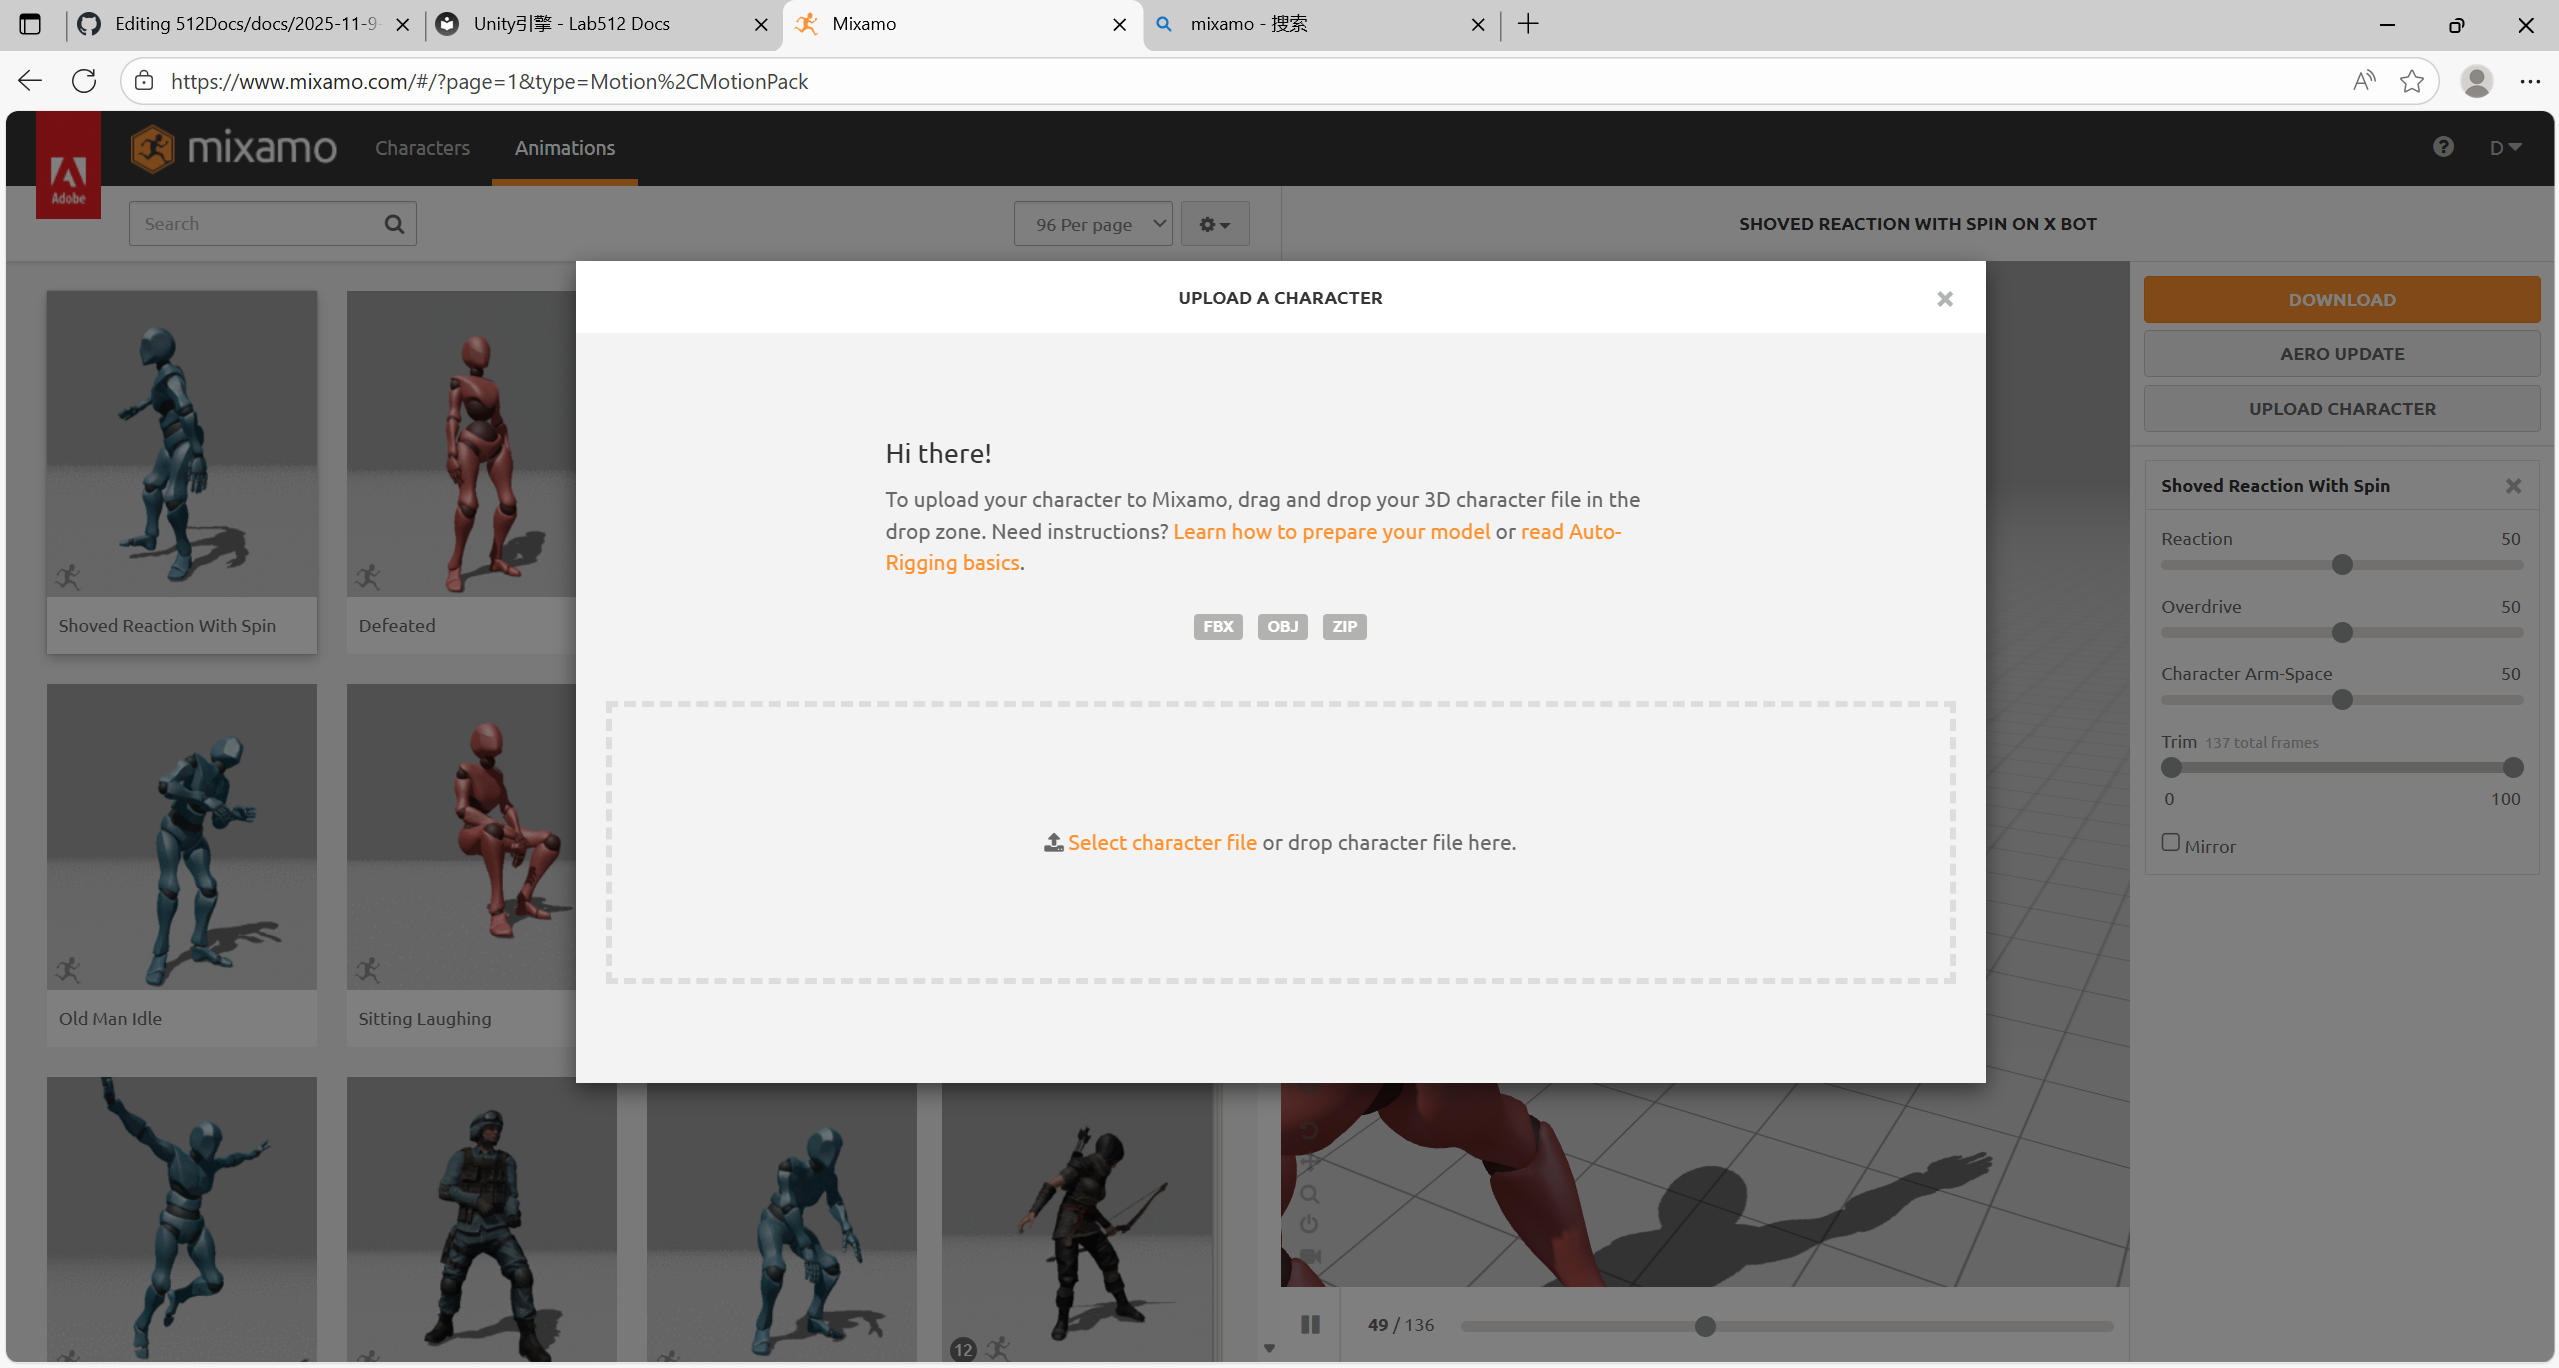
Task: Click the help question mark icon
Action: point(2443,147)
